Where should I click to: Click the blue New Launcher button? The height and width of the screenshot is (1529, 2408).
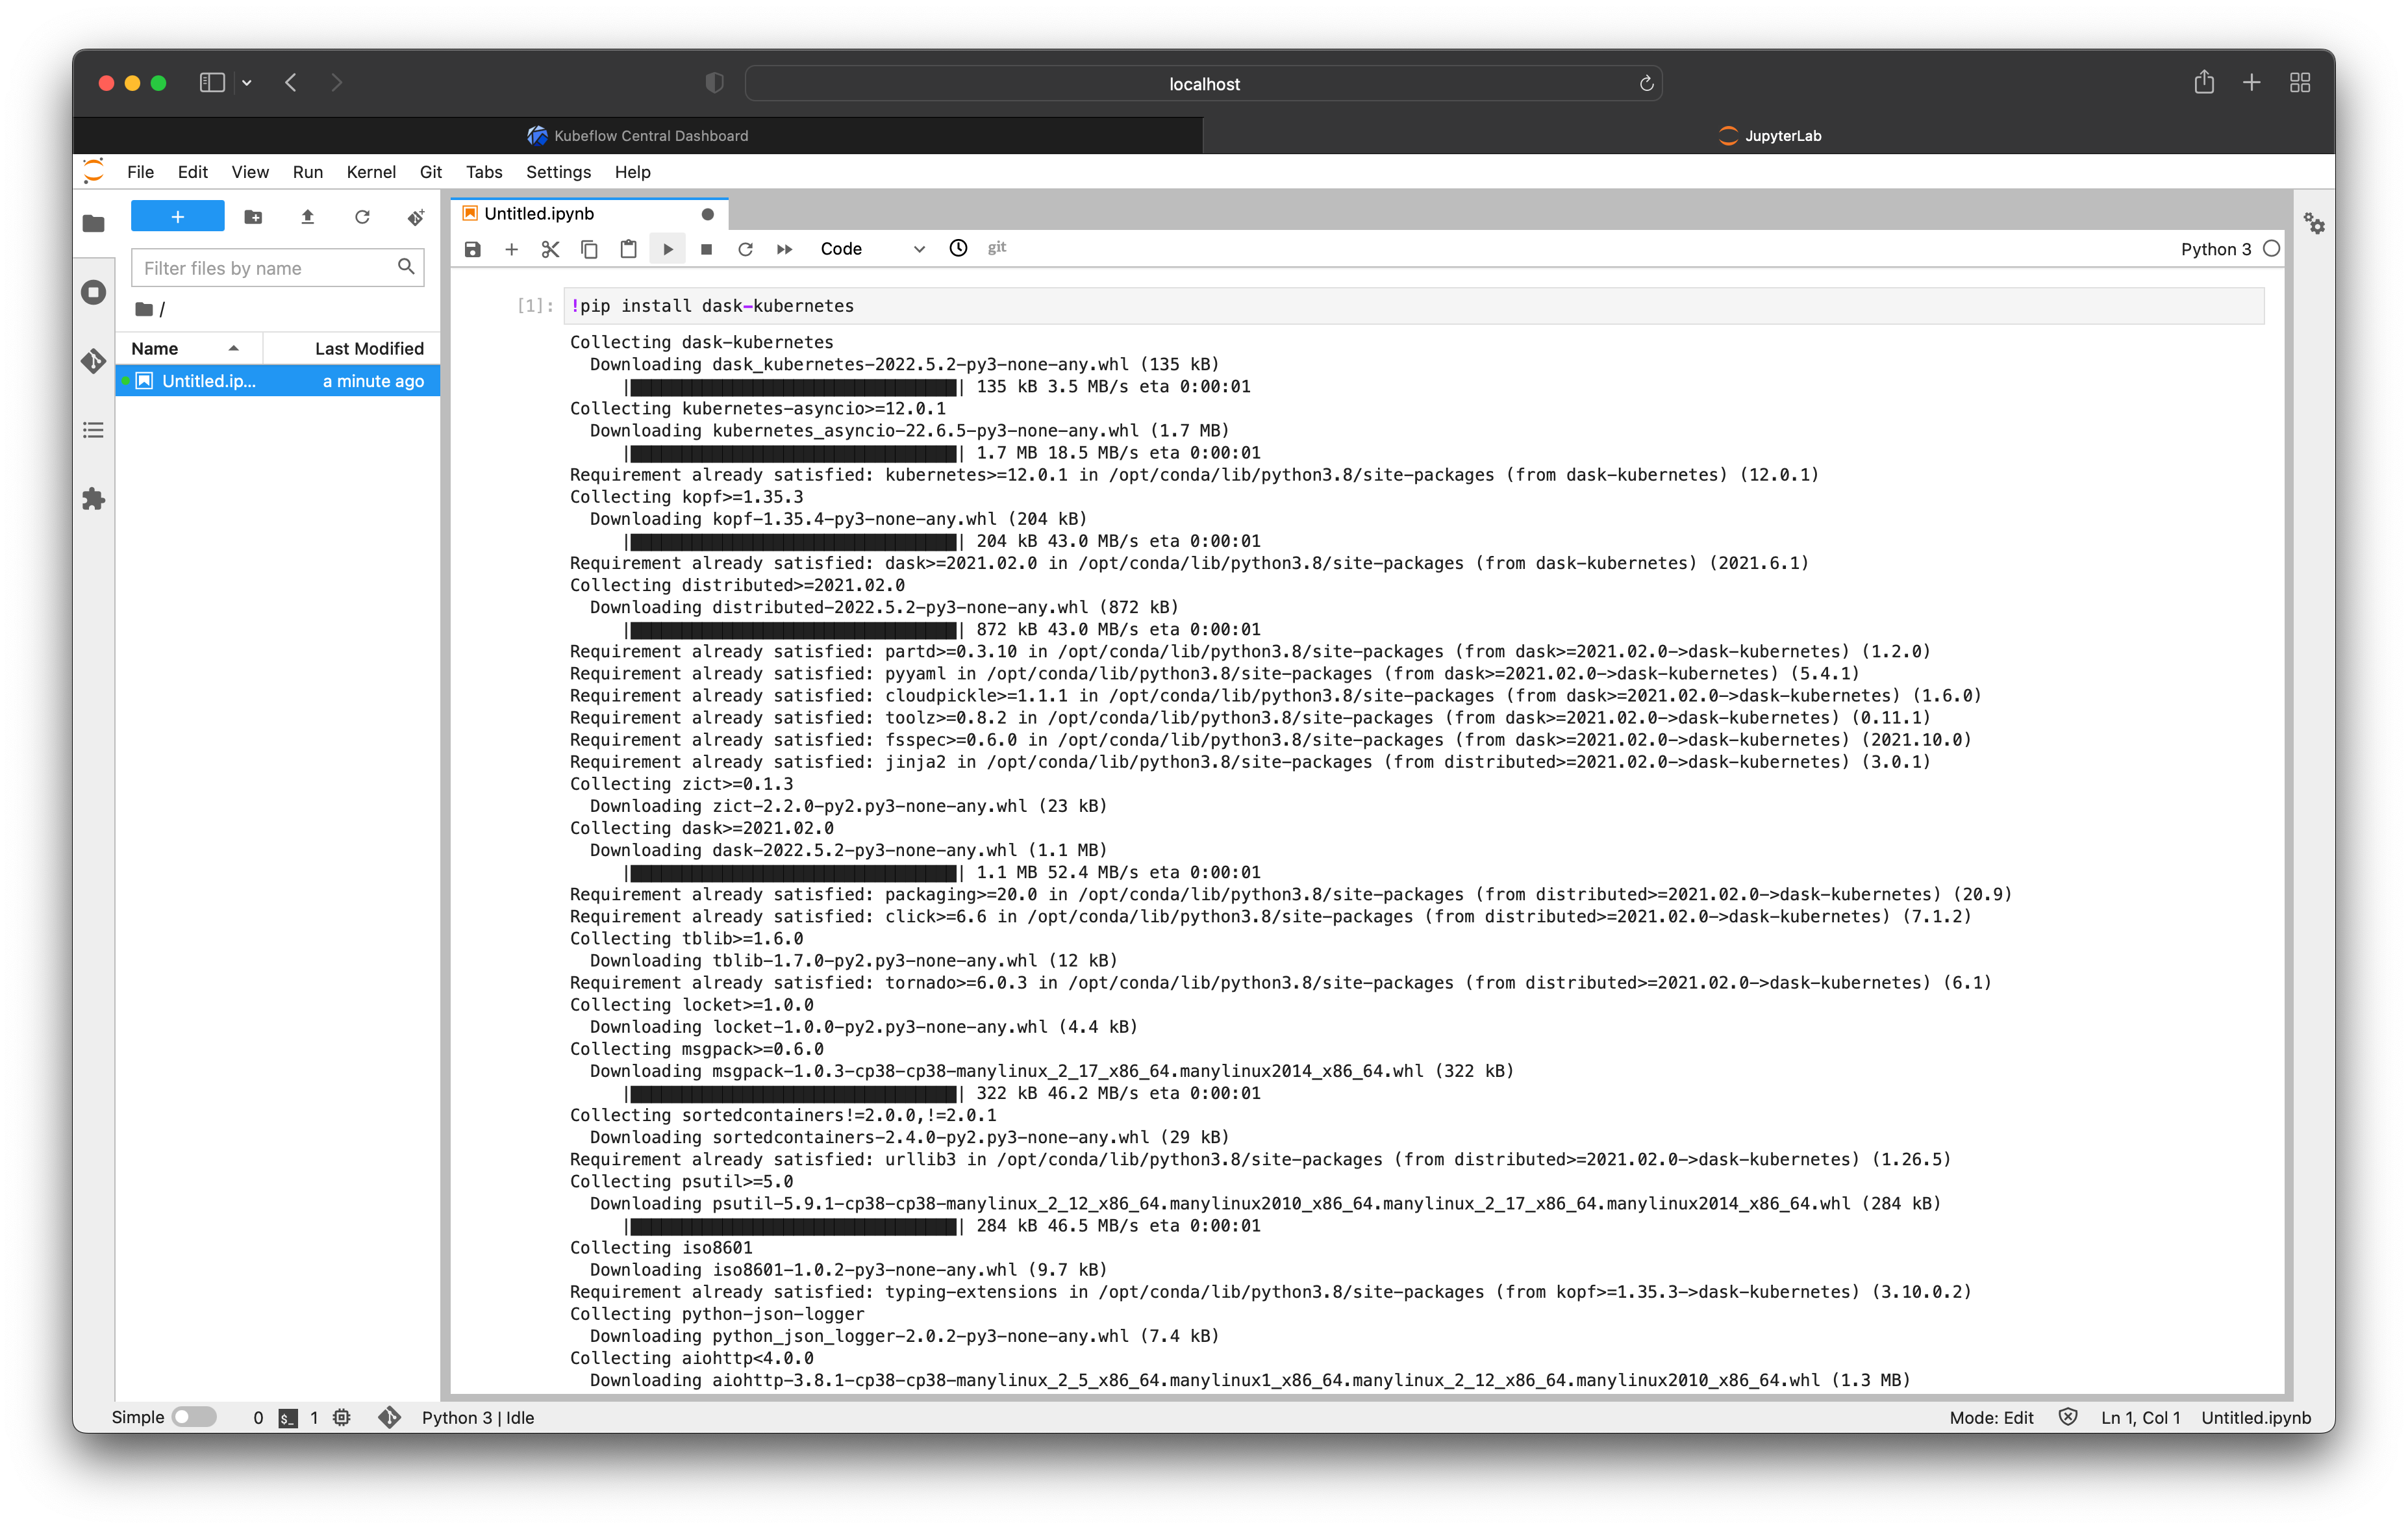(x=177, y=216)
